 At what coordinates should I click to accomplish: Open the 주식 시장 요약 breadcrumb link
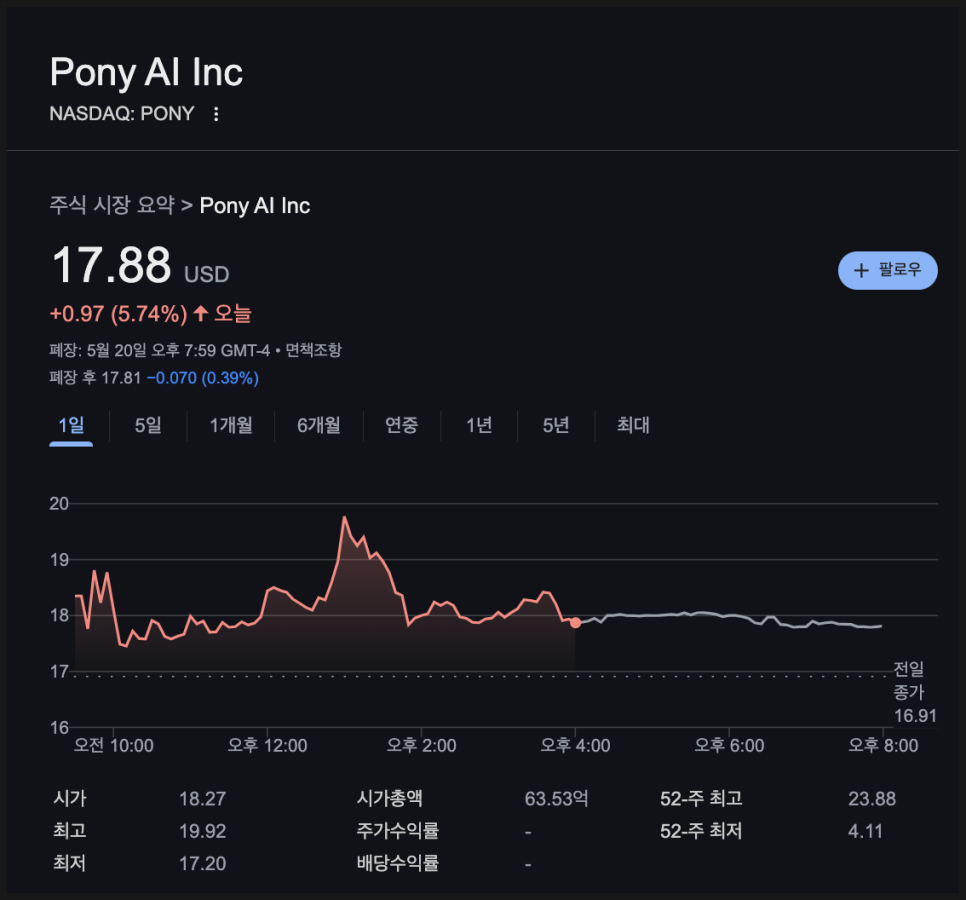click(x=112, y=205)
